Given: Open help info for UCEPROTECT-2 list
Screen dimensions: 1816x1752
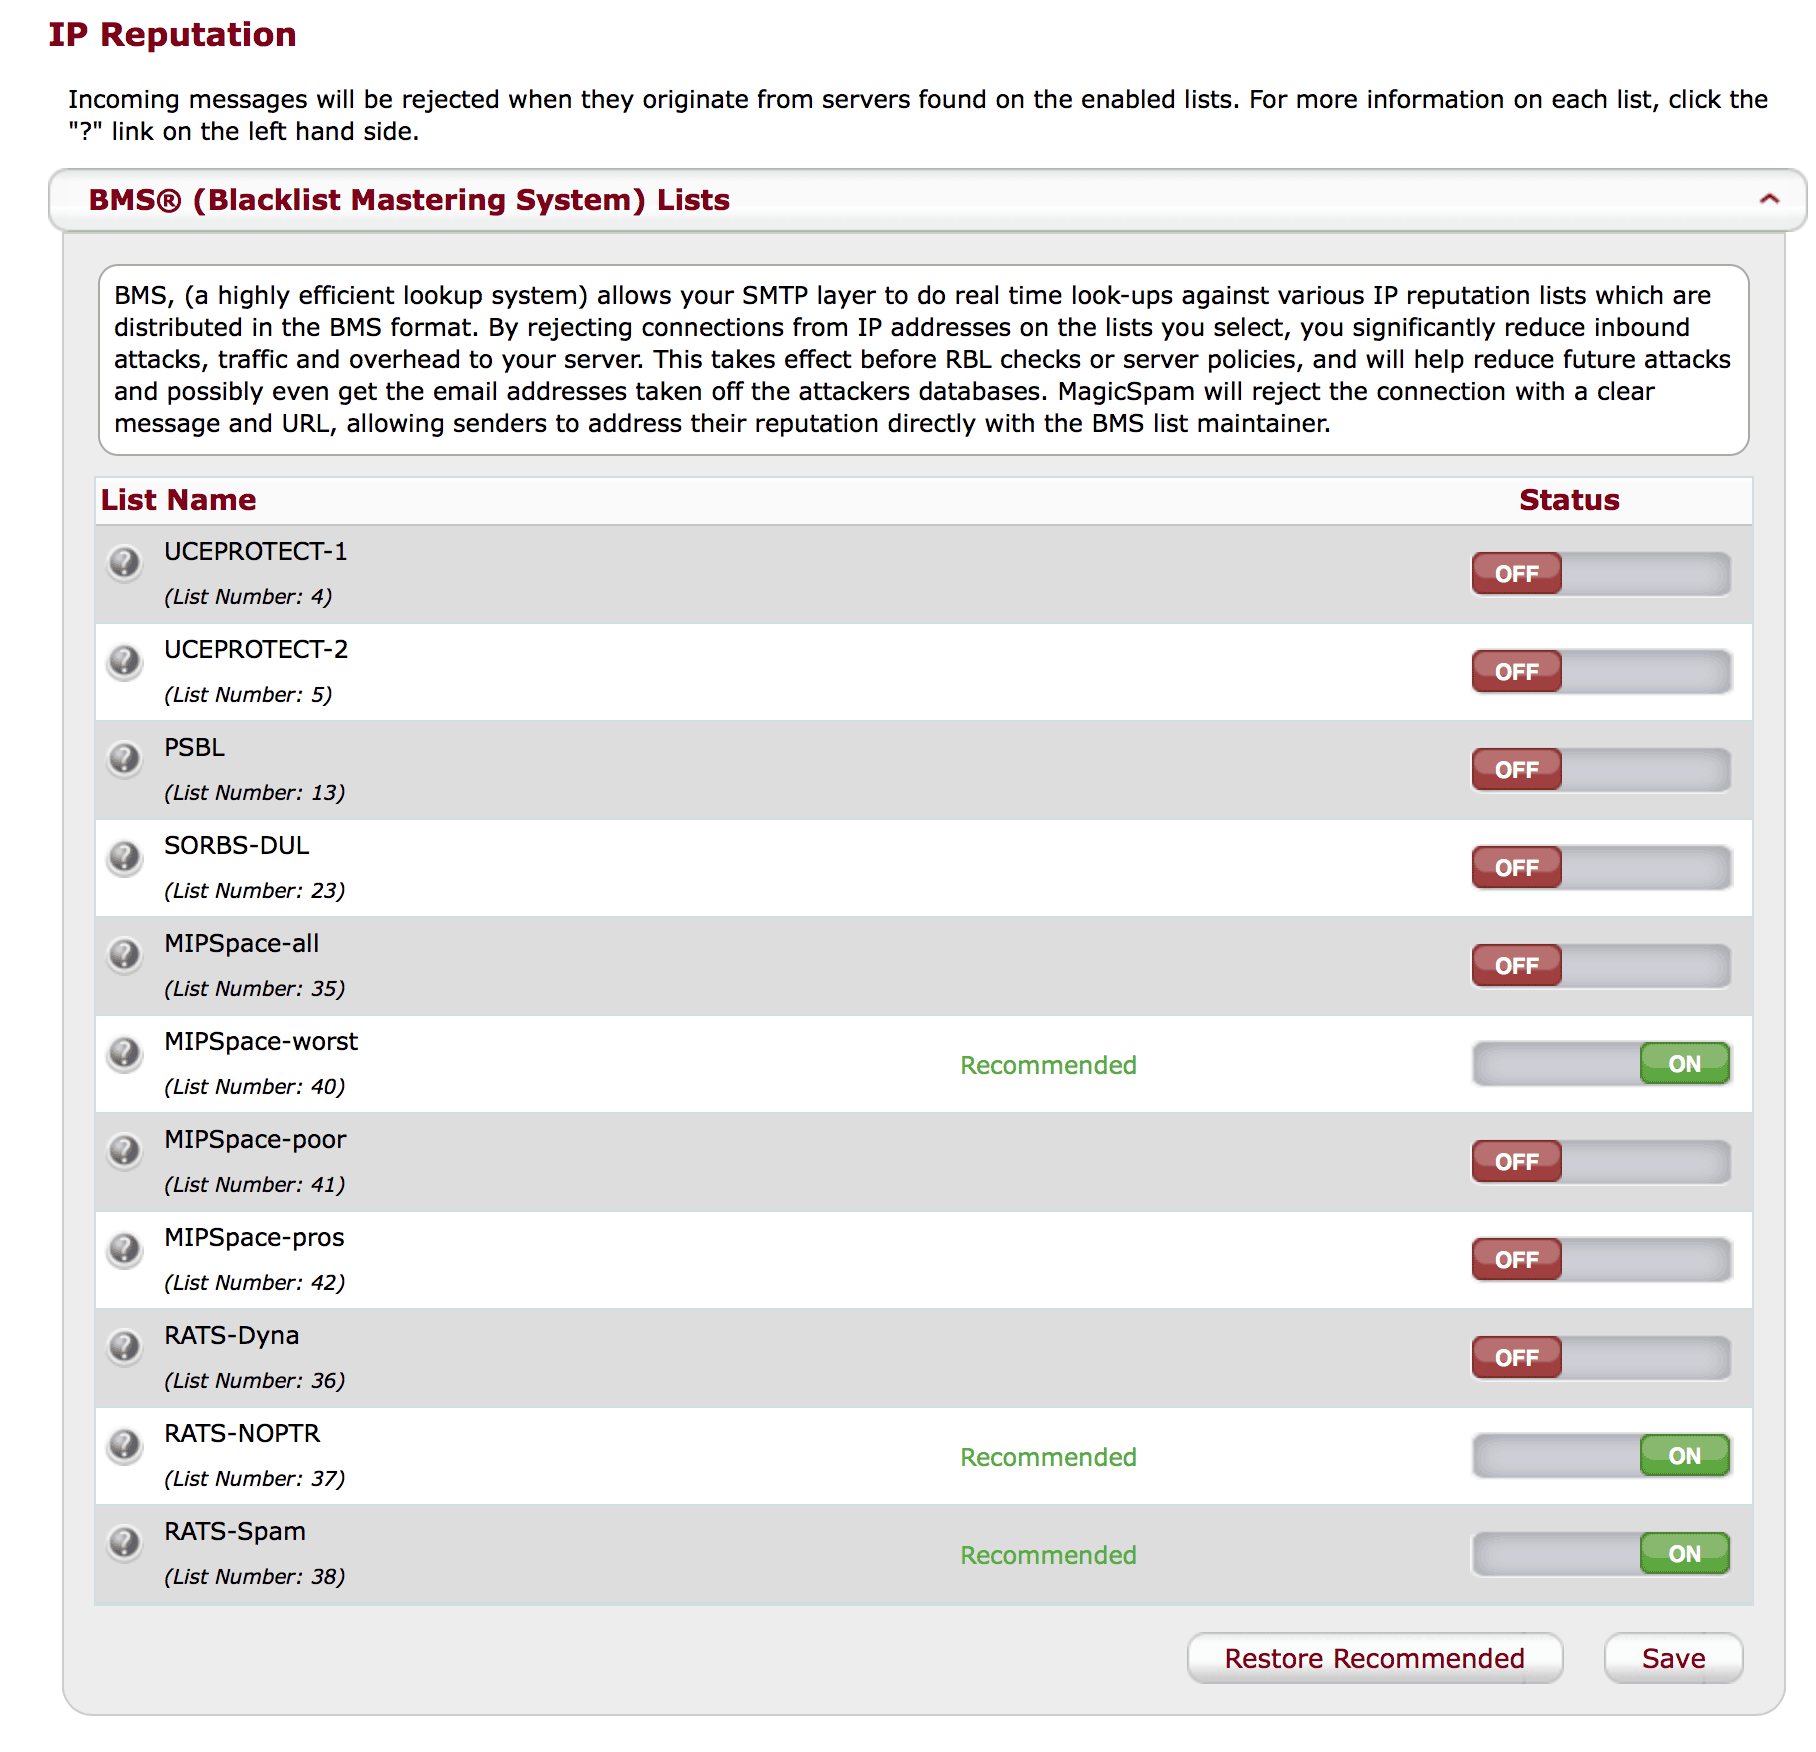Looking at the screenshot, I should (124, 661).
